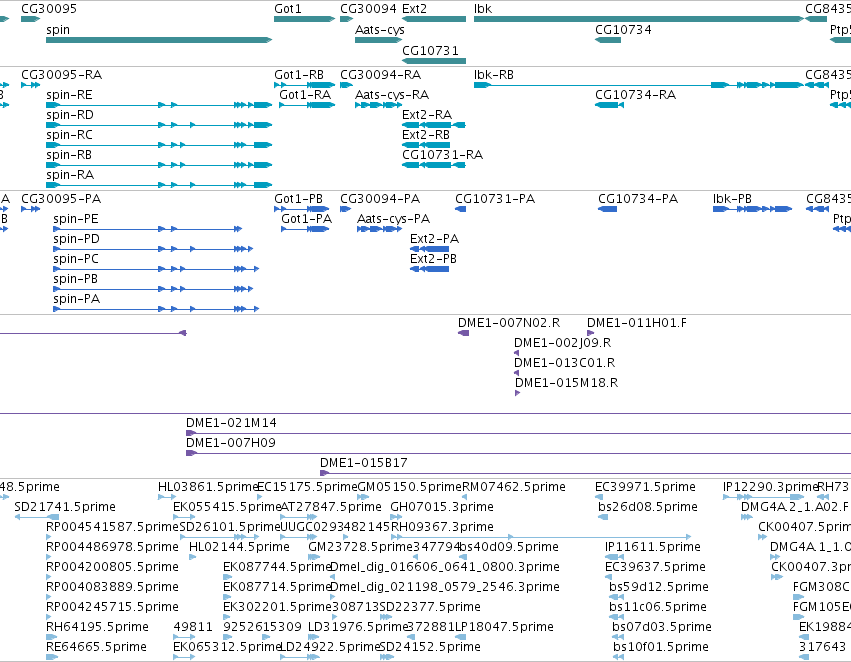The height and width of the screenshot is (662, 851).
Task: Open transcript CG30094-RA
Action: (x=346, y=85)
